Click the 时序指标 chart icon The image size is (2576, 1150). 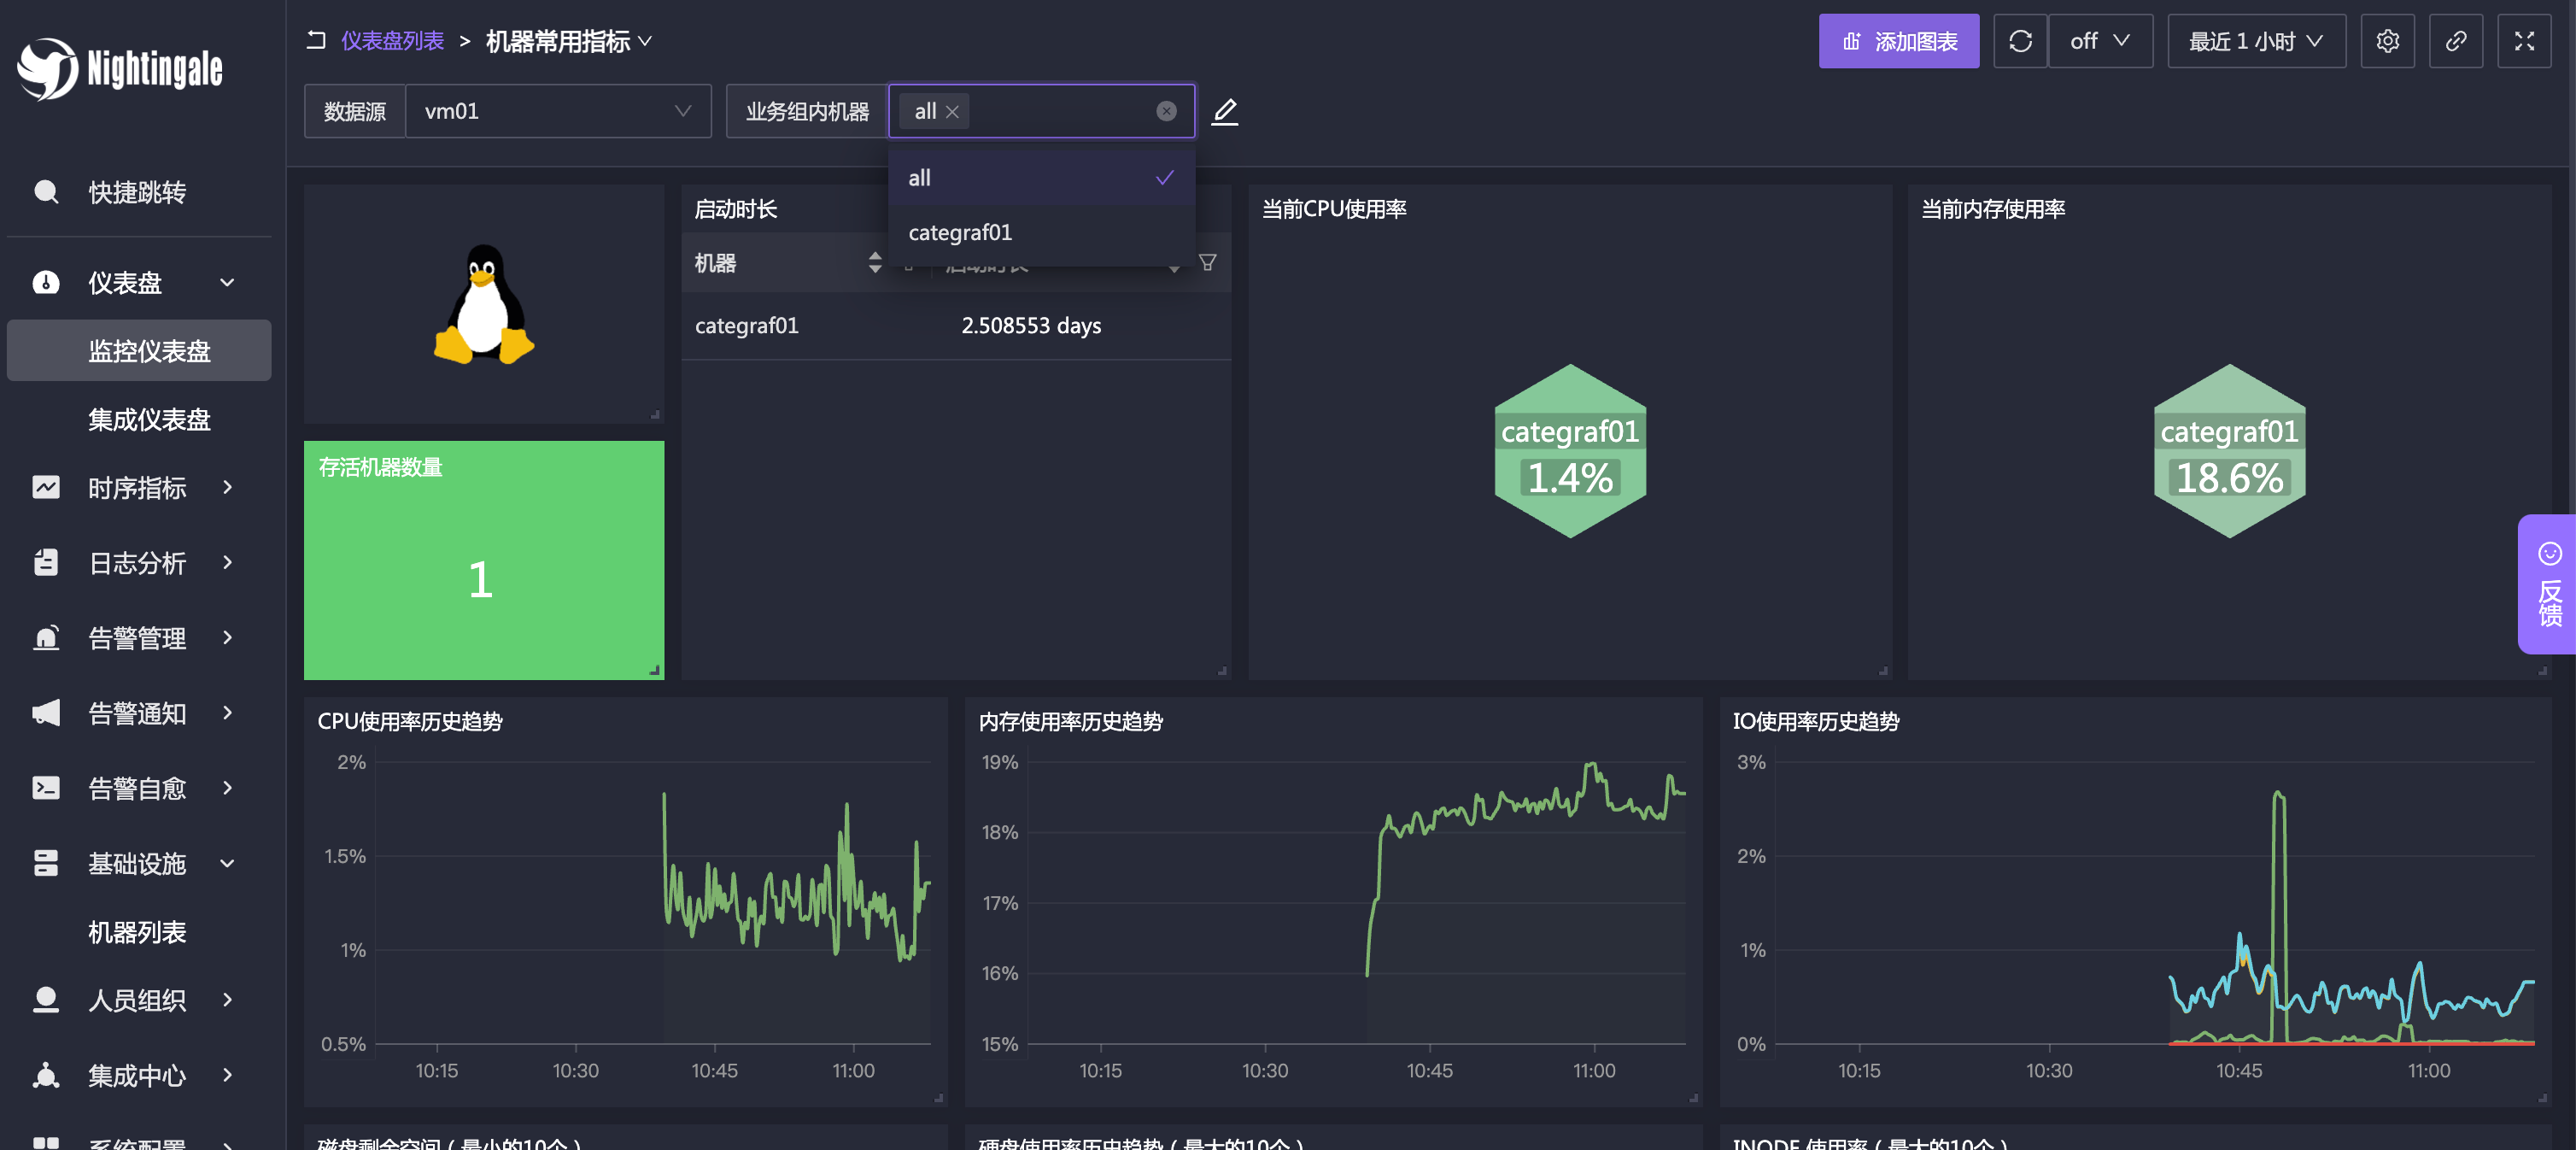[46, 487]
